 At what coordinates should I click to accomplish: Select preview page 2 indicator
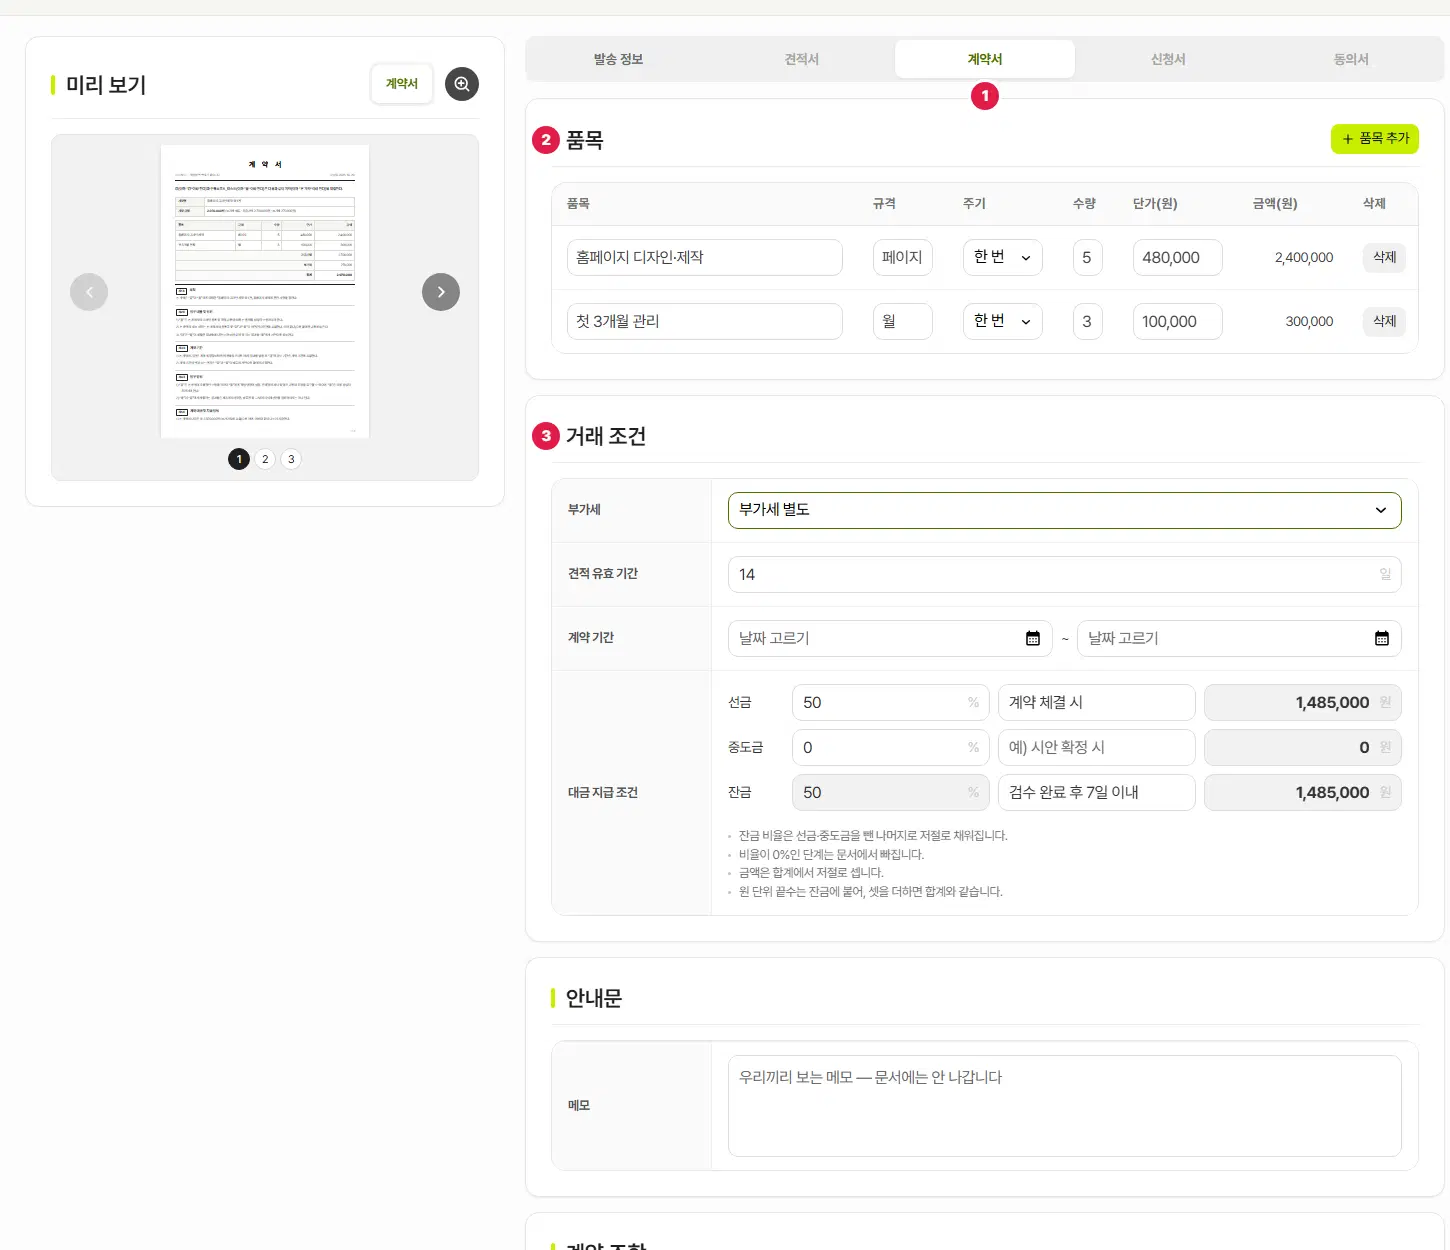click(265, 459)
